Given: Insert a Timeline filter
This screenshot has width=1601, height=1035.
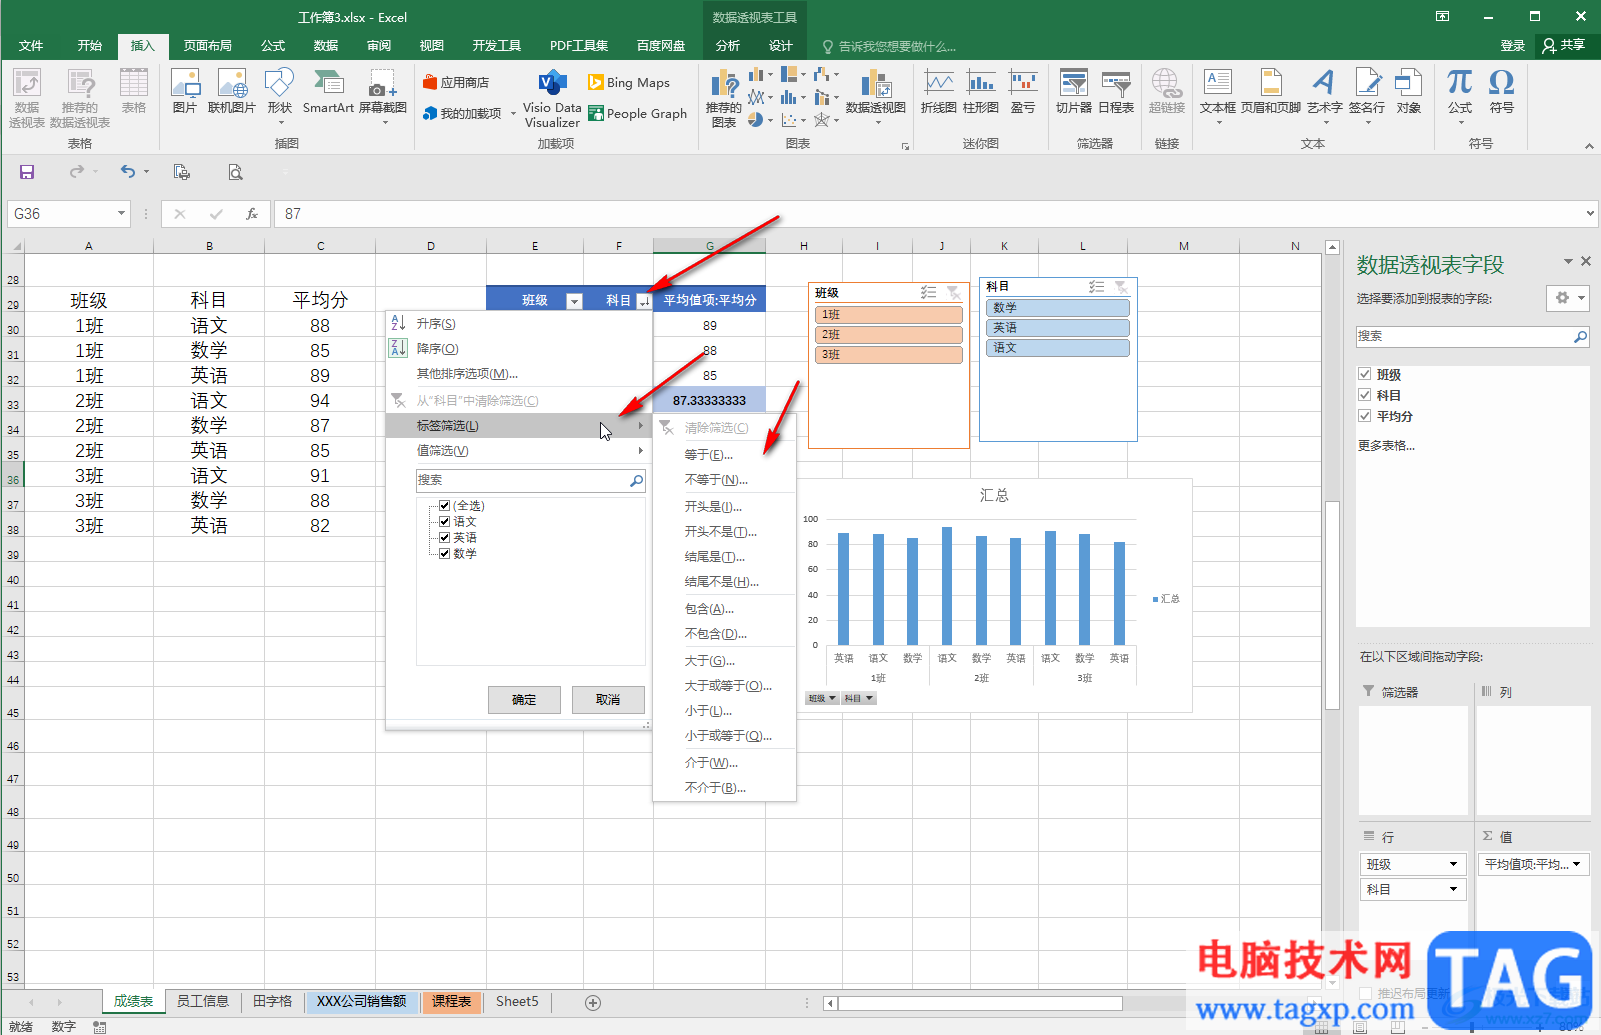Looking at the screenshot, I should pos(1116,91).
